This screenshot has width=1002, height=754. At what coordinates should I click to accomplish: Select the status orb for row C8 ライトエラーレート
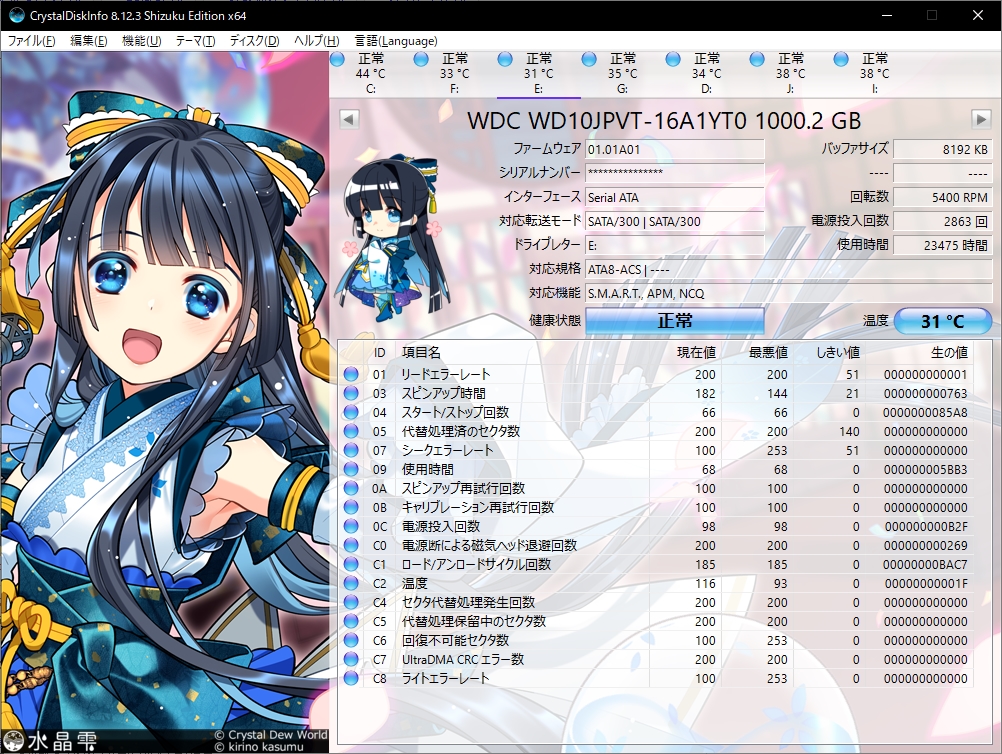point(351,678)
